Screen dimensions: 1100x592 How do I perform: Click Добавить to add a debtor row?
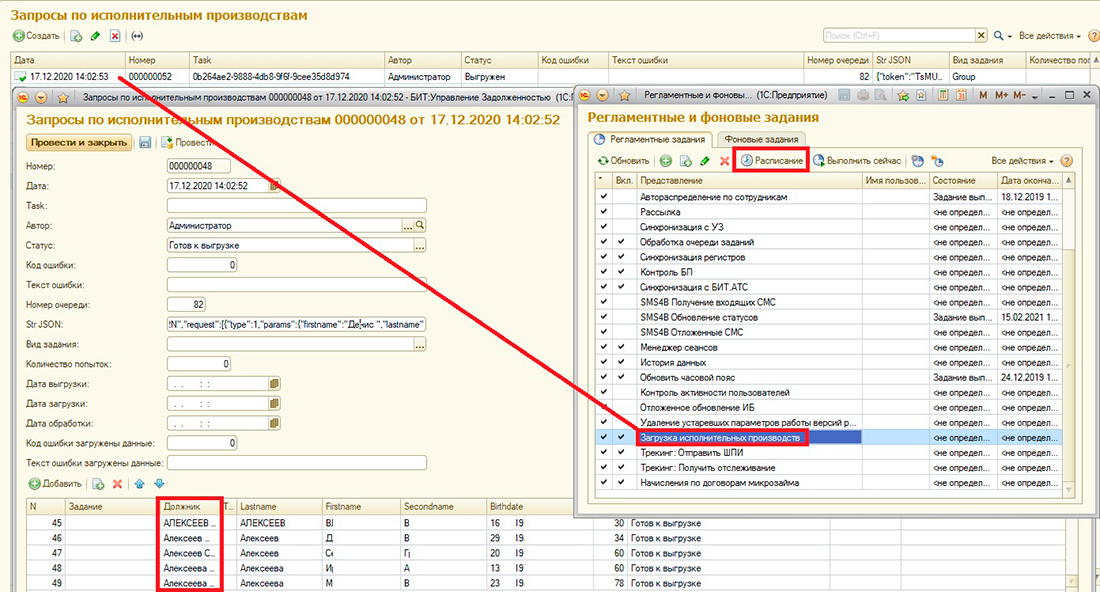pyautogui.click(x=56, y=484)
